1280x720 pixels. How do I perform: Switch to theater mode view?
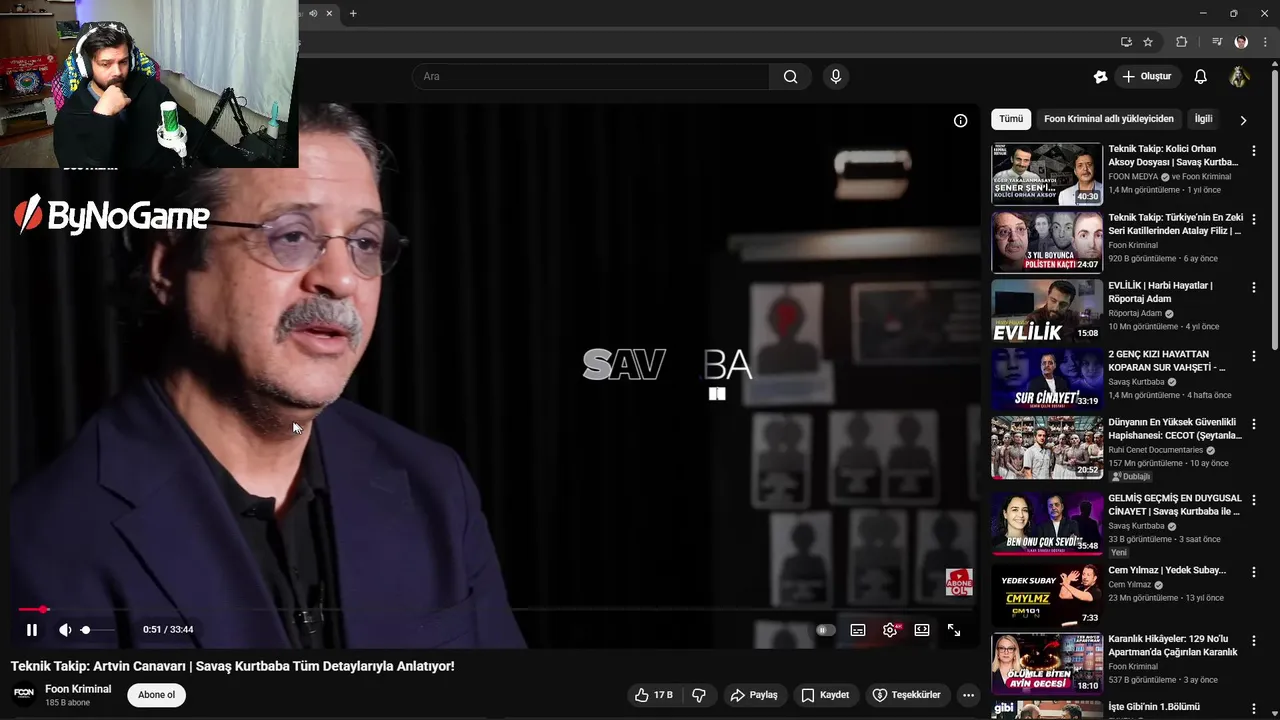[x=922, y=630]
